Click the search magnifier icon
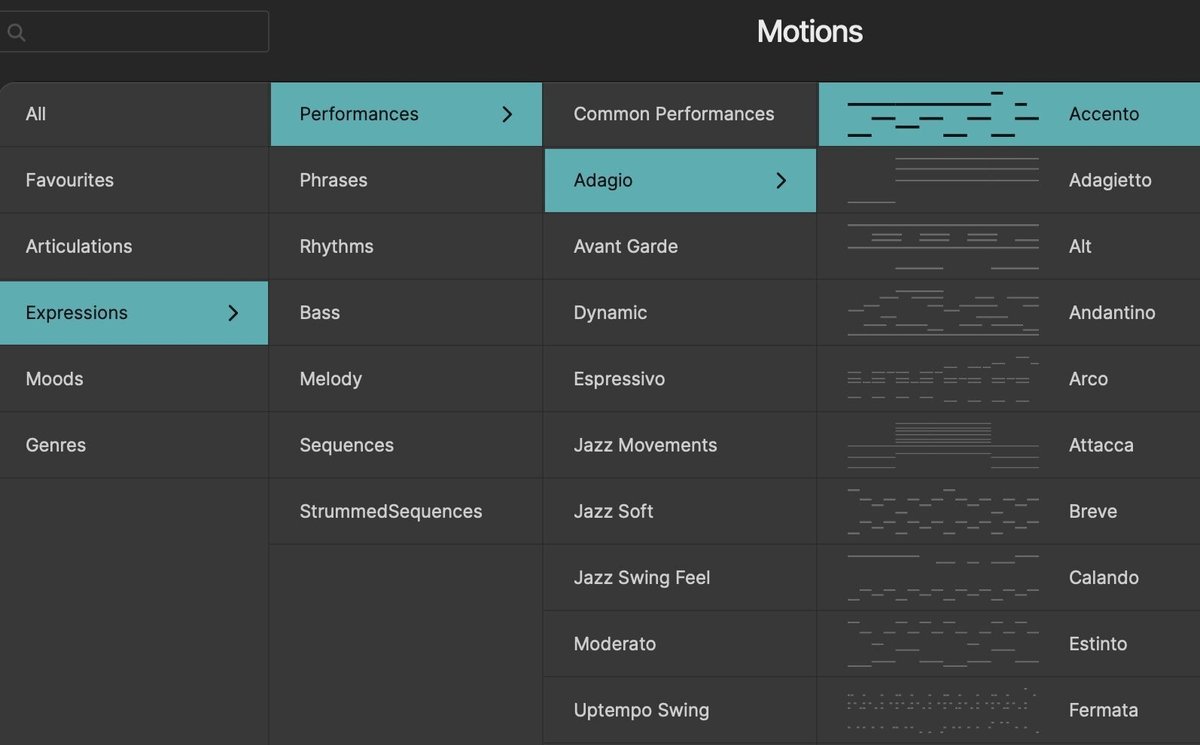This screenshot has width=1200, height=745. pyautogui.click(x=16, y=31)
